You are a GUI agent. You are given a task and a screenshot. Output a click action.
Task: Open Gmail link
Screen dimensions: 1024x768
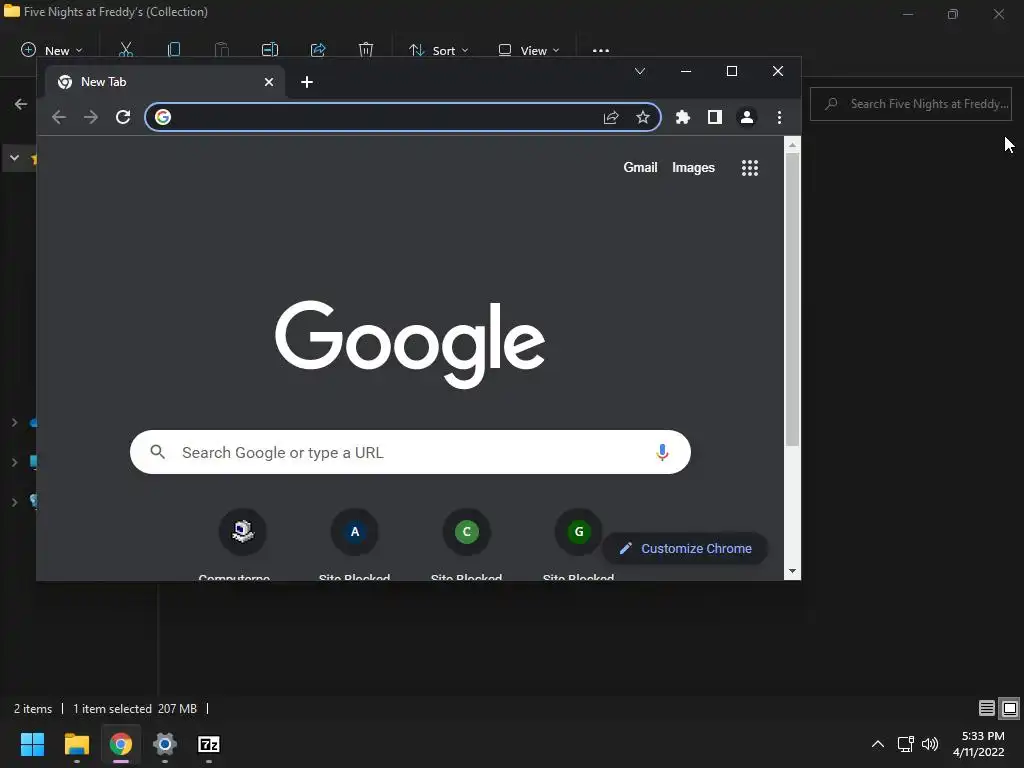pyautogui.click(x=640, y=167)
